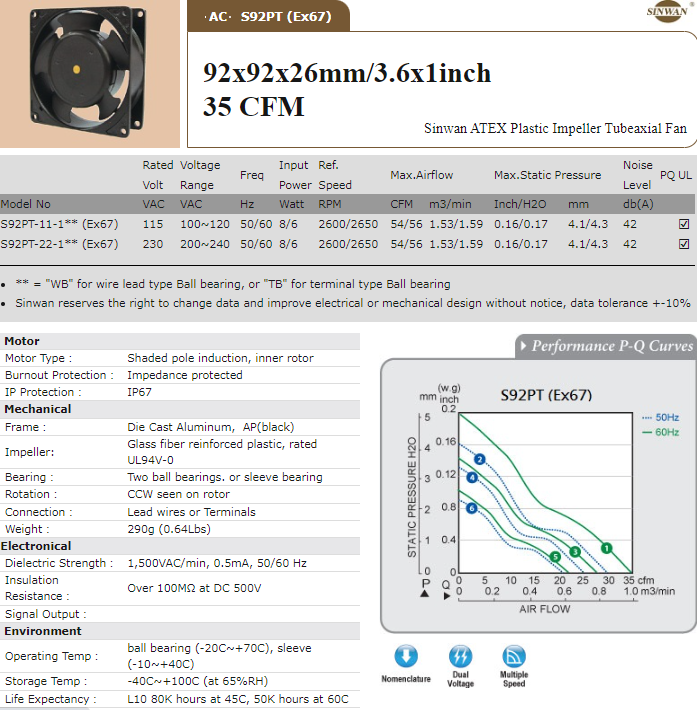Image resolution: width=697 pixels, height=710 pixels.
Task: Expand the Performance P-Q Curves header arrow
Action: pos(522,347)
